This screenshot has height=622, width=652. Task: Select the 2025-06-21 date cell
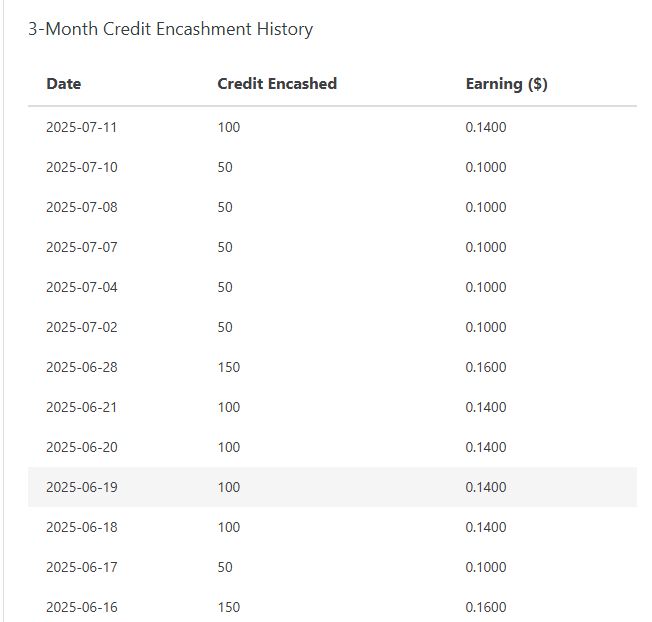coord(81,407)
